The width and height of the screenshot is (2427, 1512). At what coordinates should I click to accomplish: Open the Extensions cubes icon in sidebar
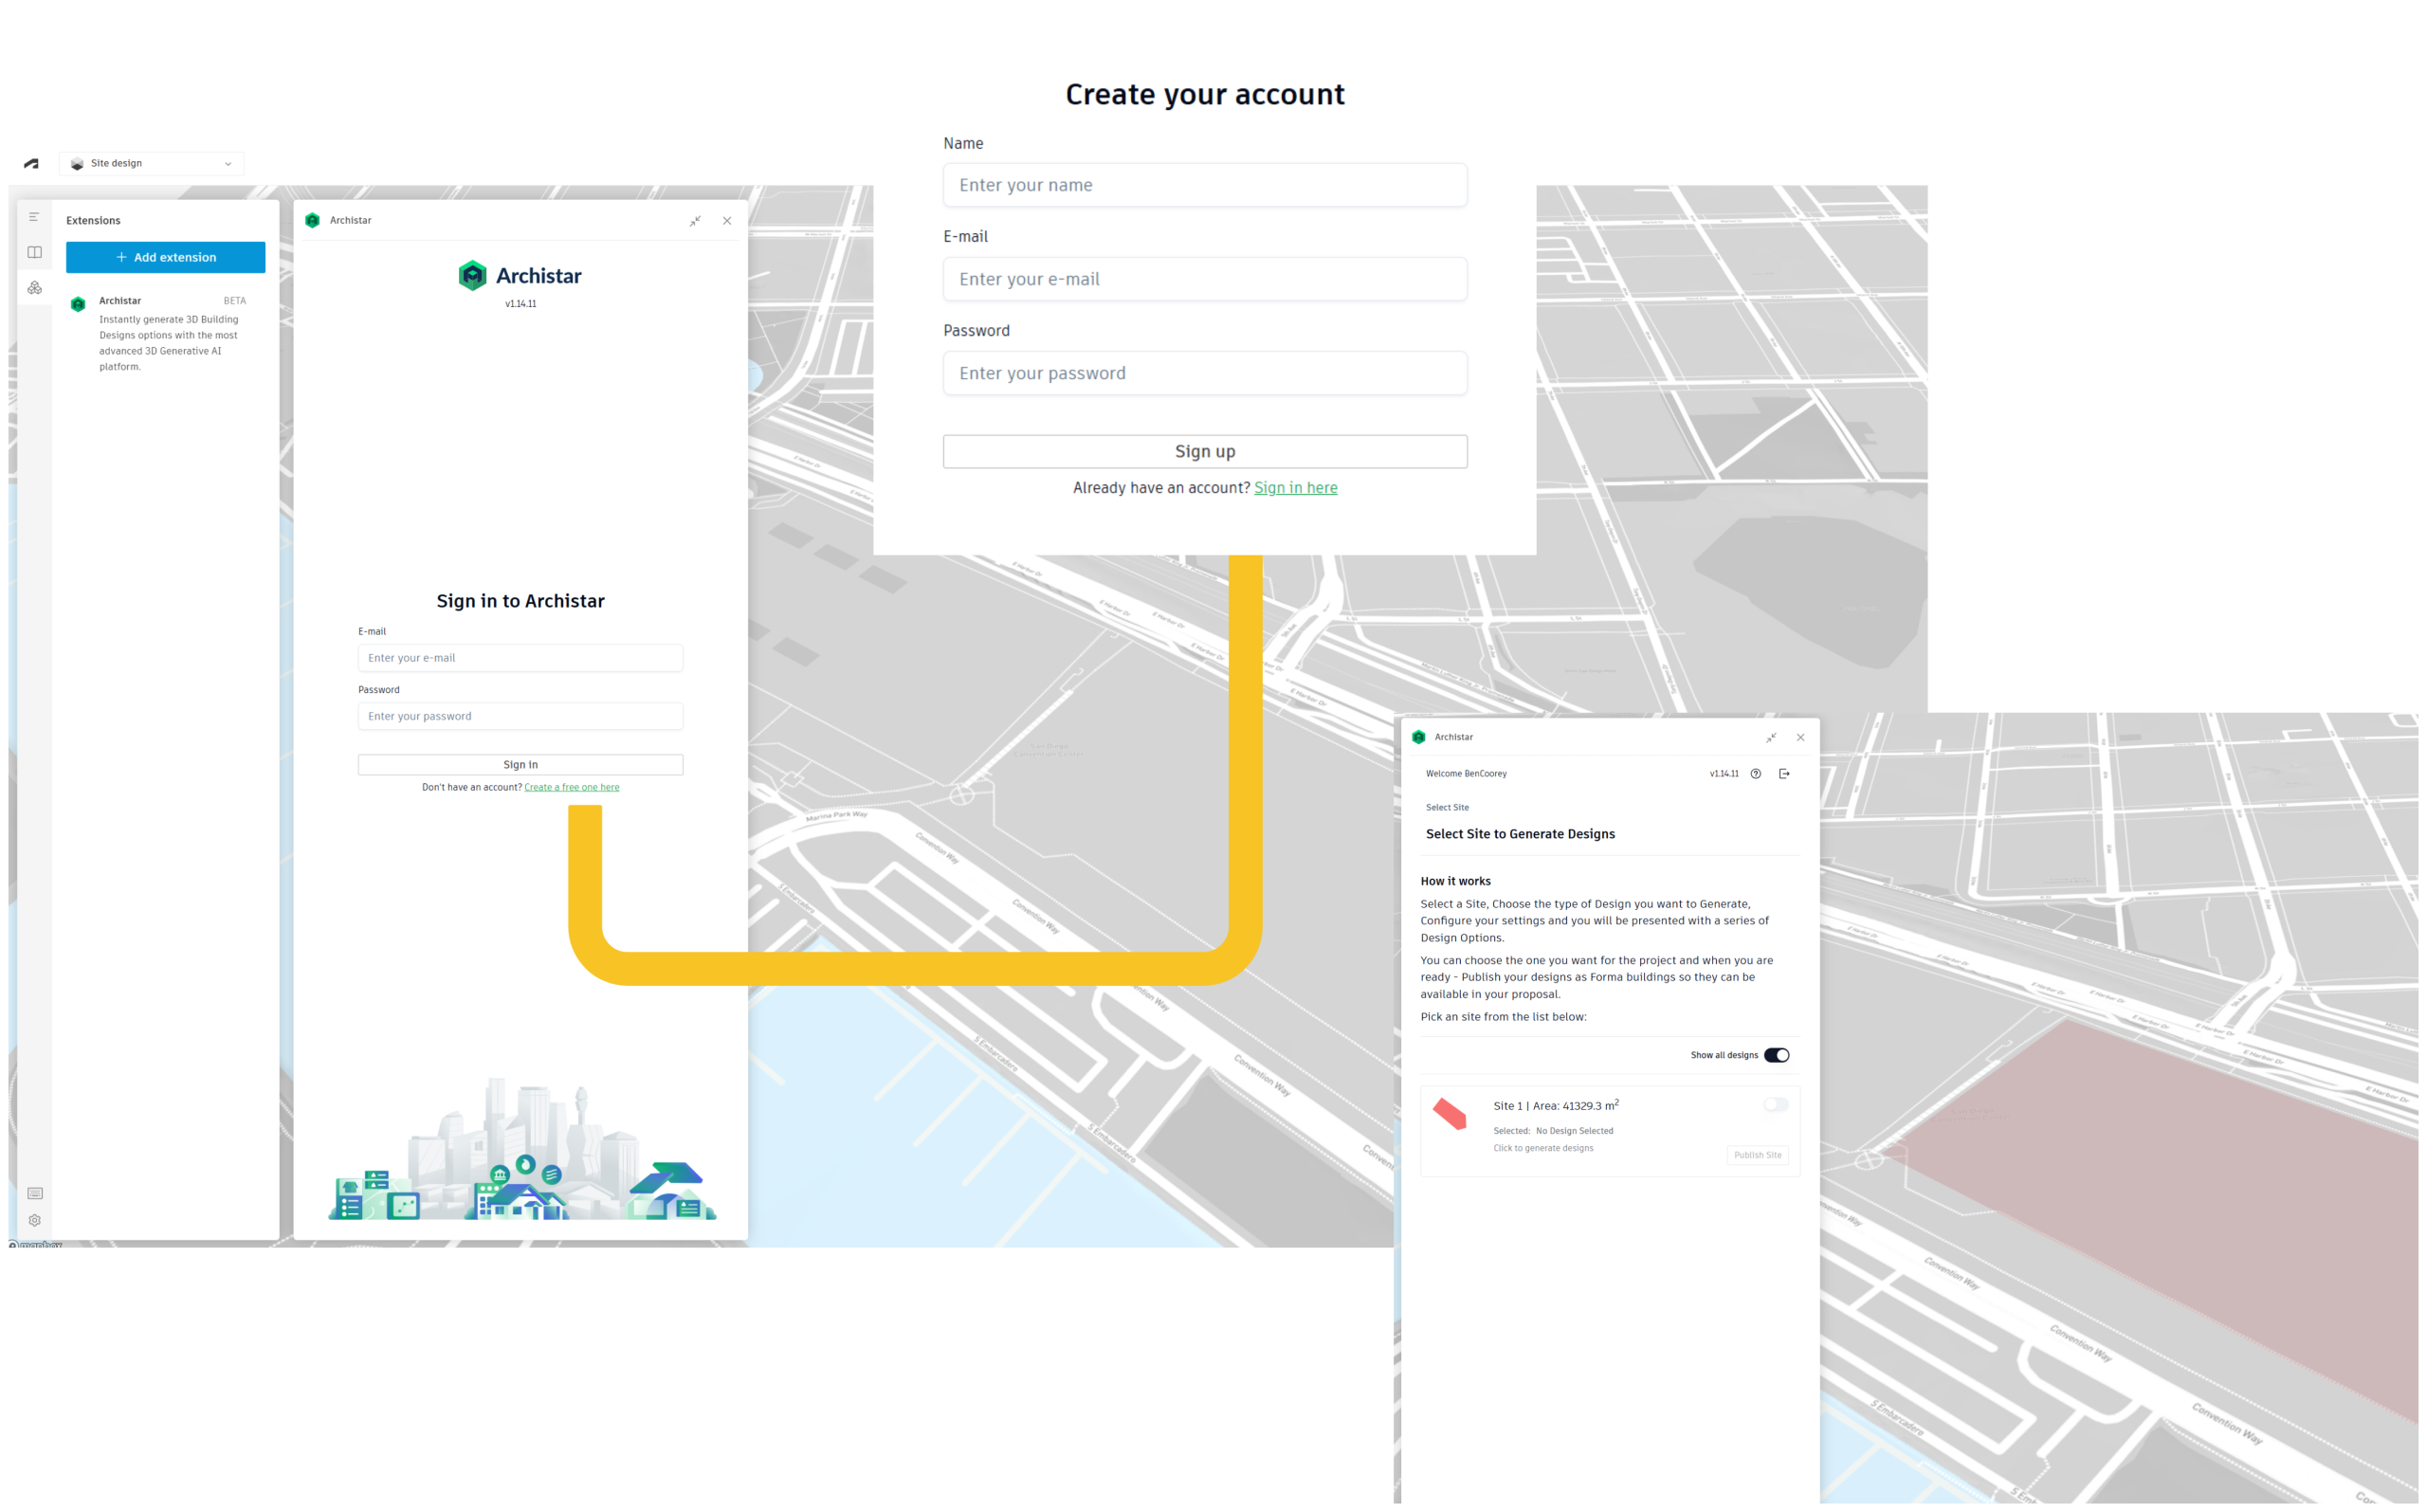35,288
